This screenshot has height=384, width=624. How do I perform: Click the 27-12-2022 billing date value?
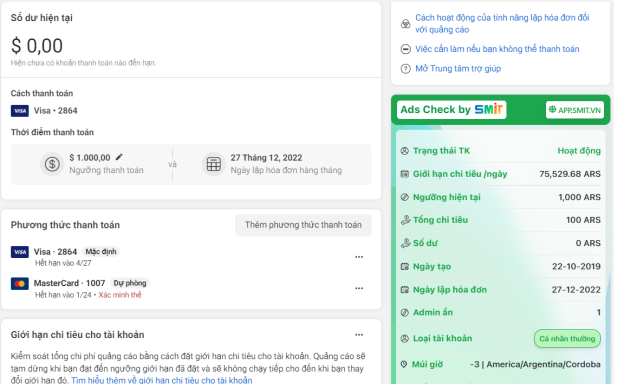pyautogui.click(x=576, y=290)
